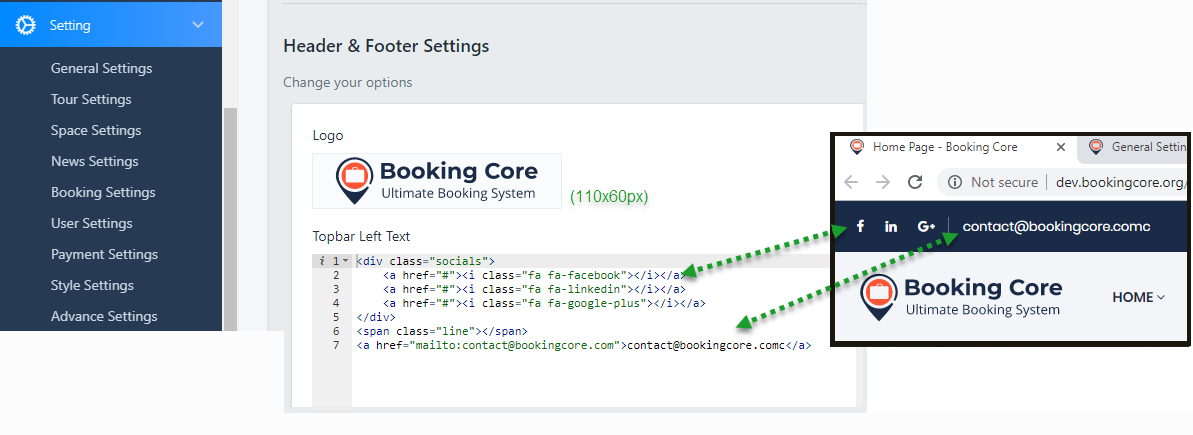Go to Space Settings
This screenshot has width=1193, height=435.
pyautogui.click(x=96, y=131)
